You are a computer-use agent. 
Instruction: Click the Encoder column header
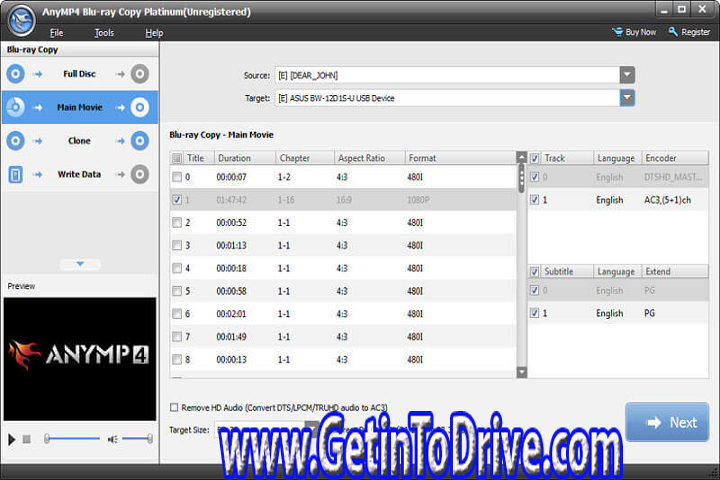point(675,158)
